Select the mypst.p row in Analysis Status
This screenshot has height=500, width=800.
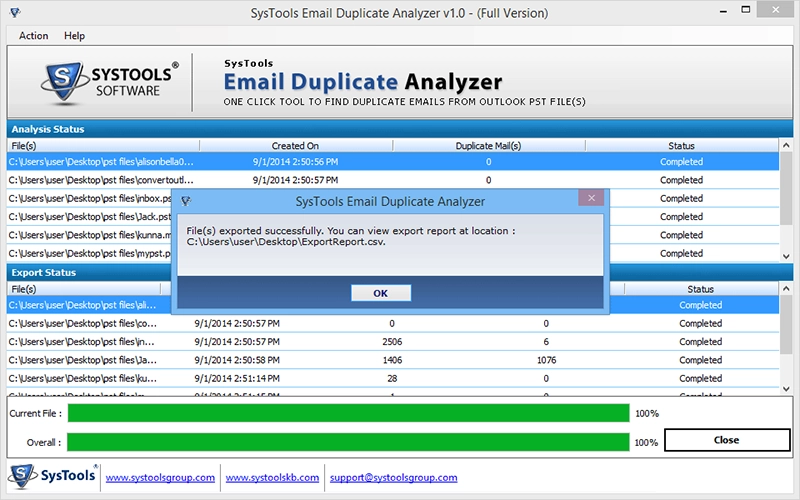click(x=89, y=254)
